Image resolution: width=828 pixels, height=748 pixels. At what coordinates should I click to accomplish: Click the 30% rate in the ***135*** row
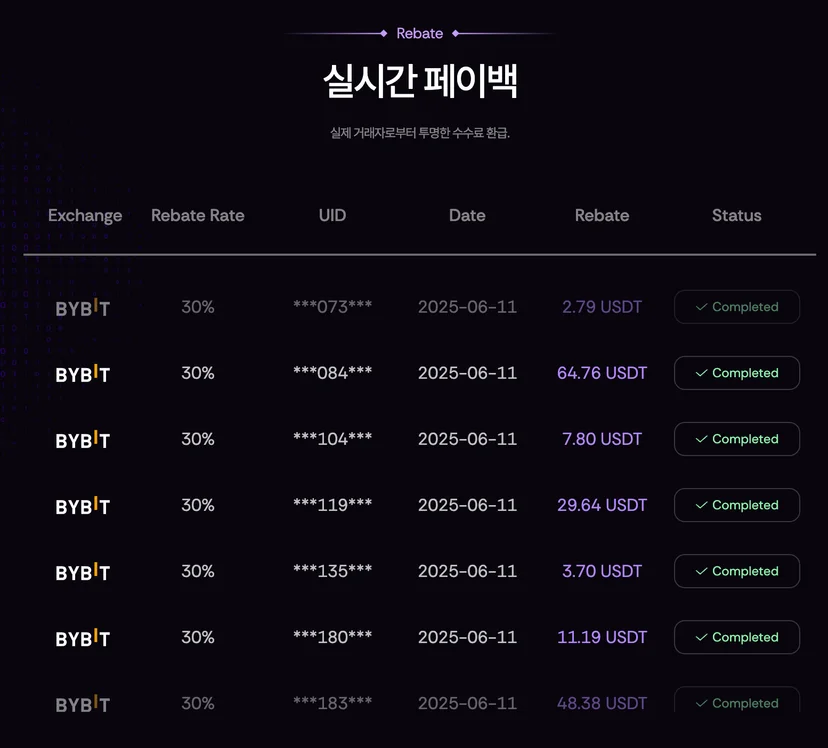(198, 571)
